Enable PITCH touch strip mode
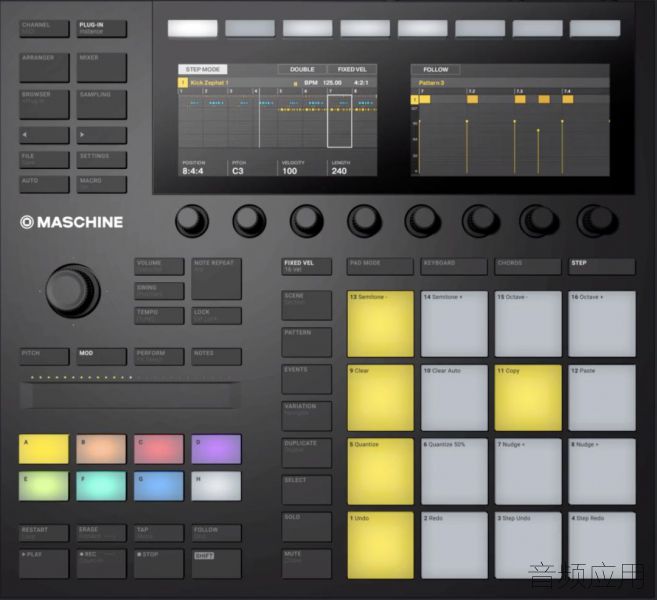 pos(44,356)
